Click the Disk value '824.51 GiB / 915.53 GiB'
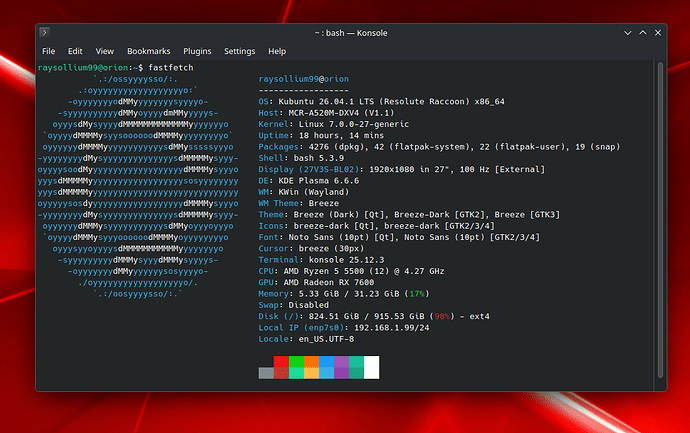Screen dimensions: 690x433 [367, 316]
